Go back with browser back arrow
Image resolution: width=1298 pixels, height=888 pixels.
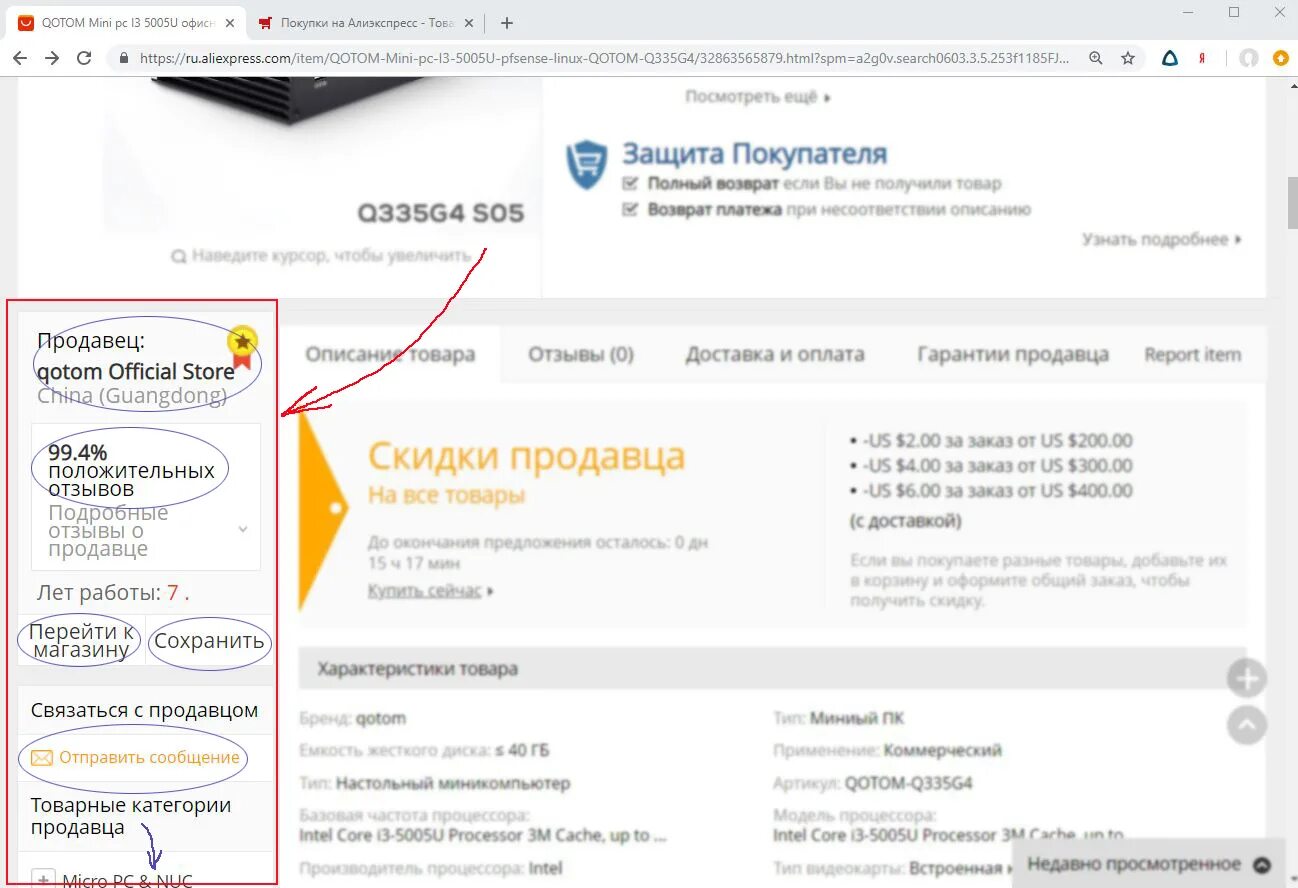point(20,58)
